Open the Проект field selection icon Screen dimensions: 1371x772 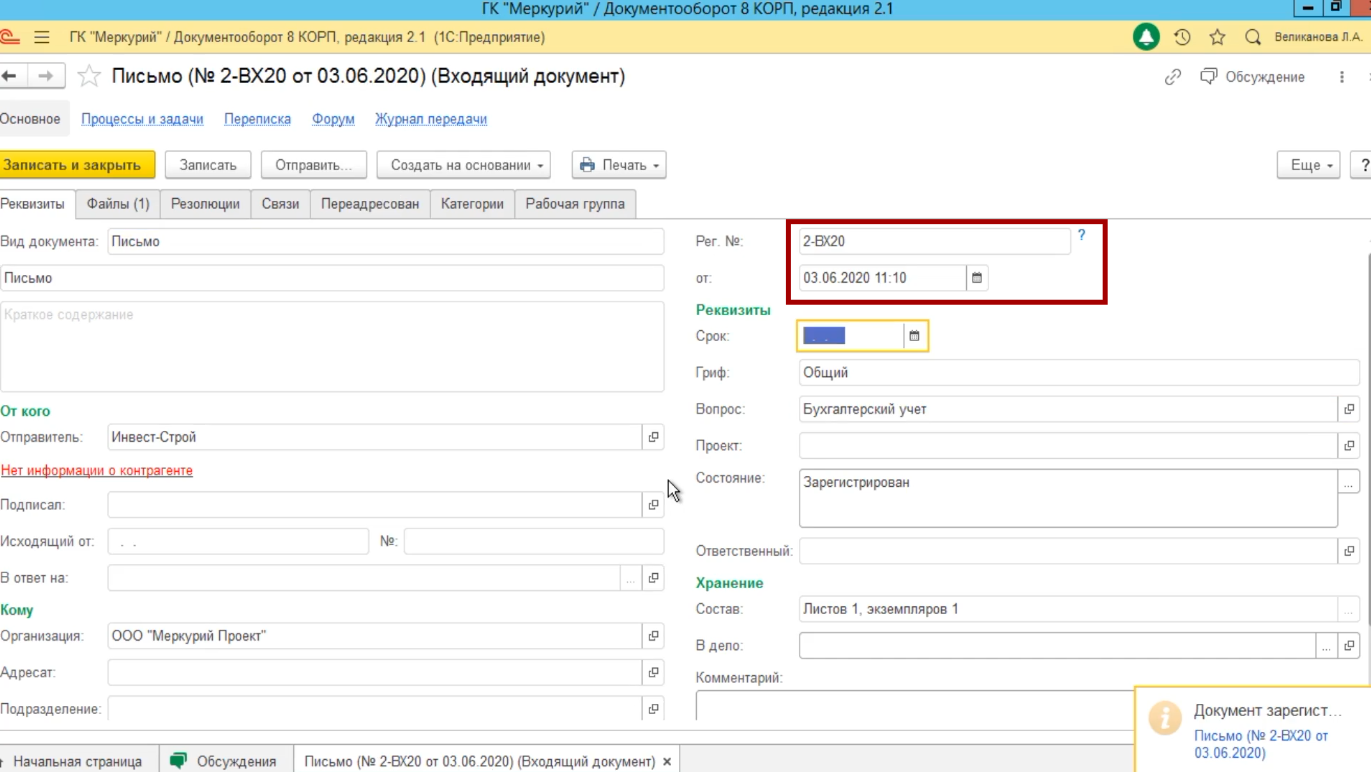pos(1349,446)
